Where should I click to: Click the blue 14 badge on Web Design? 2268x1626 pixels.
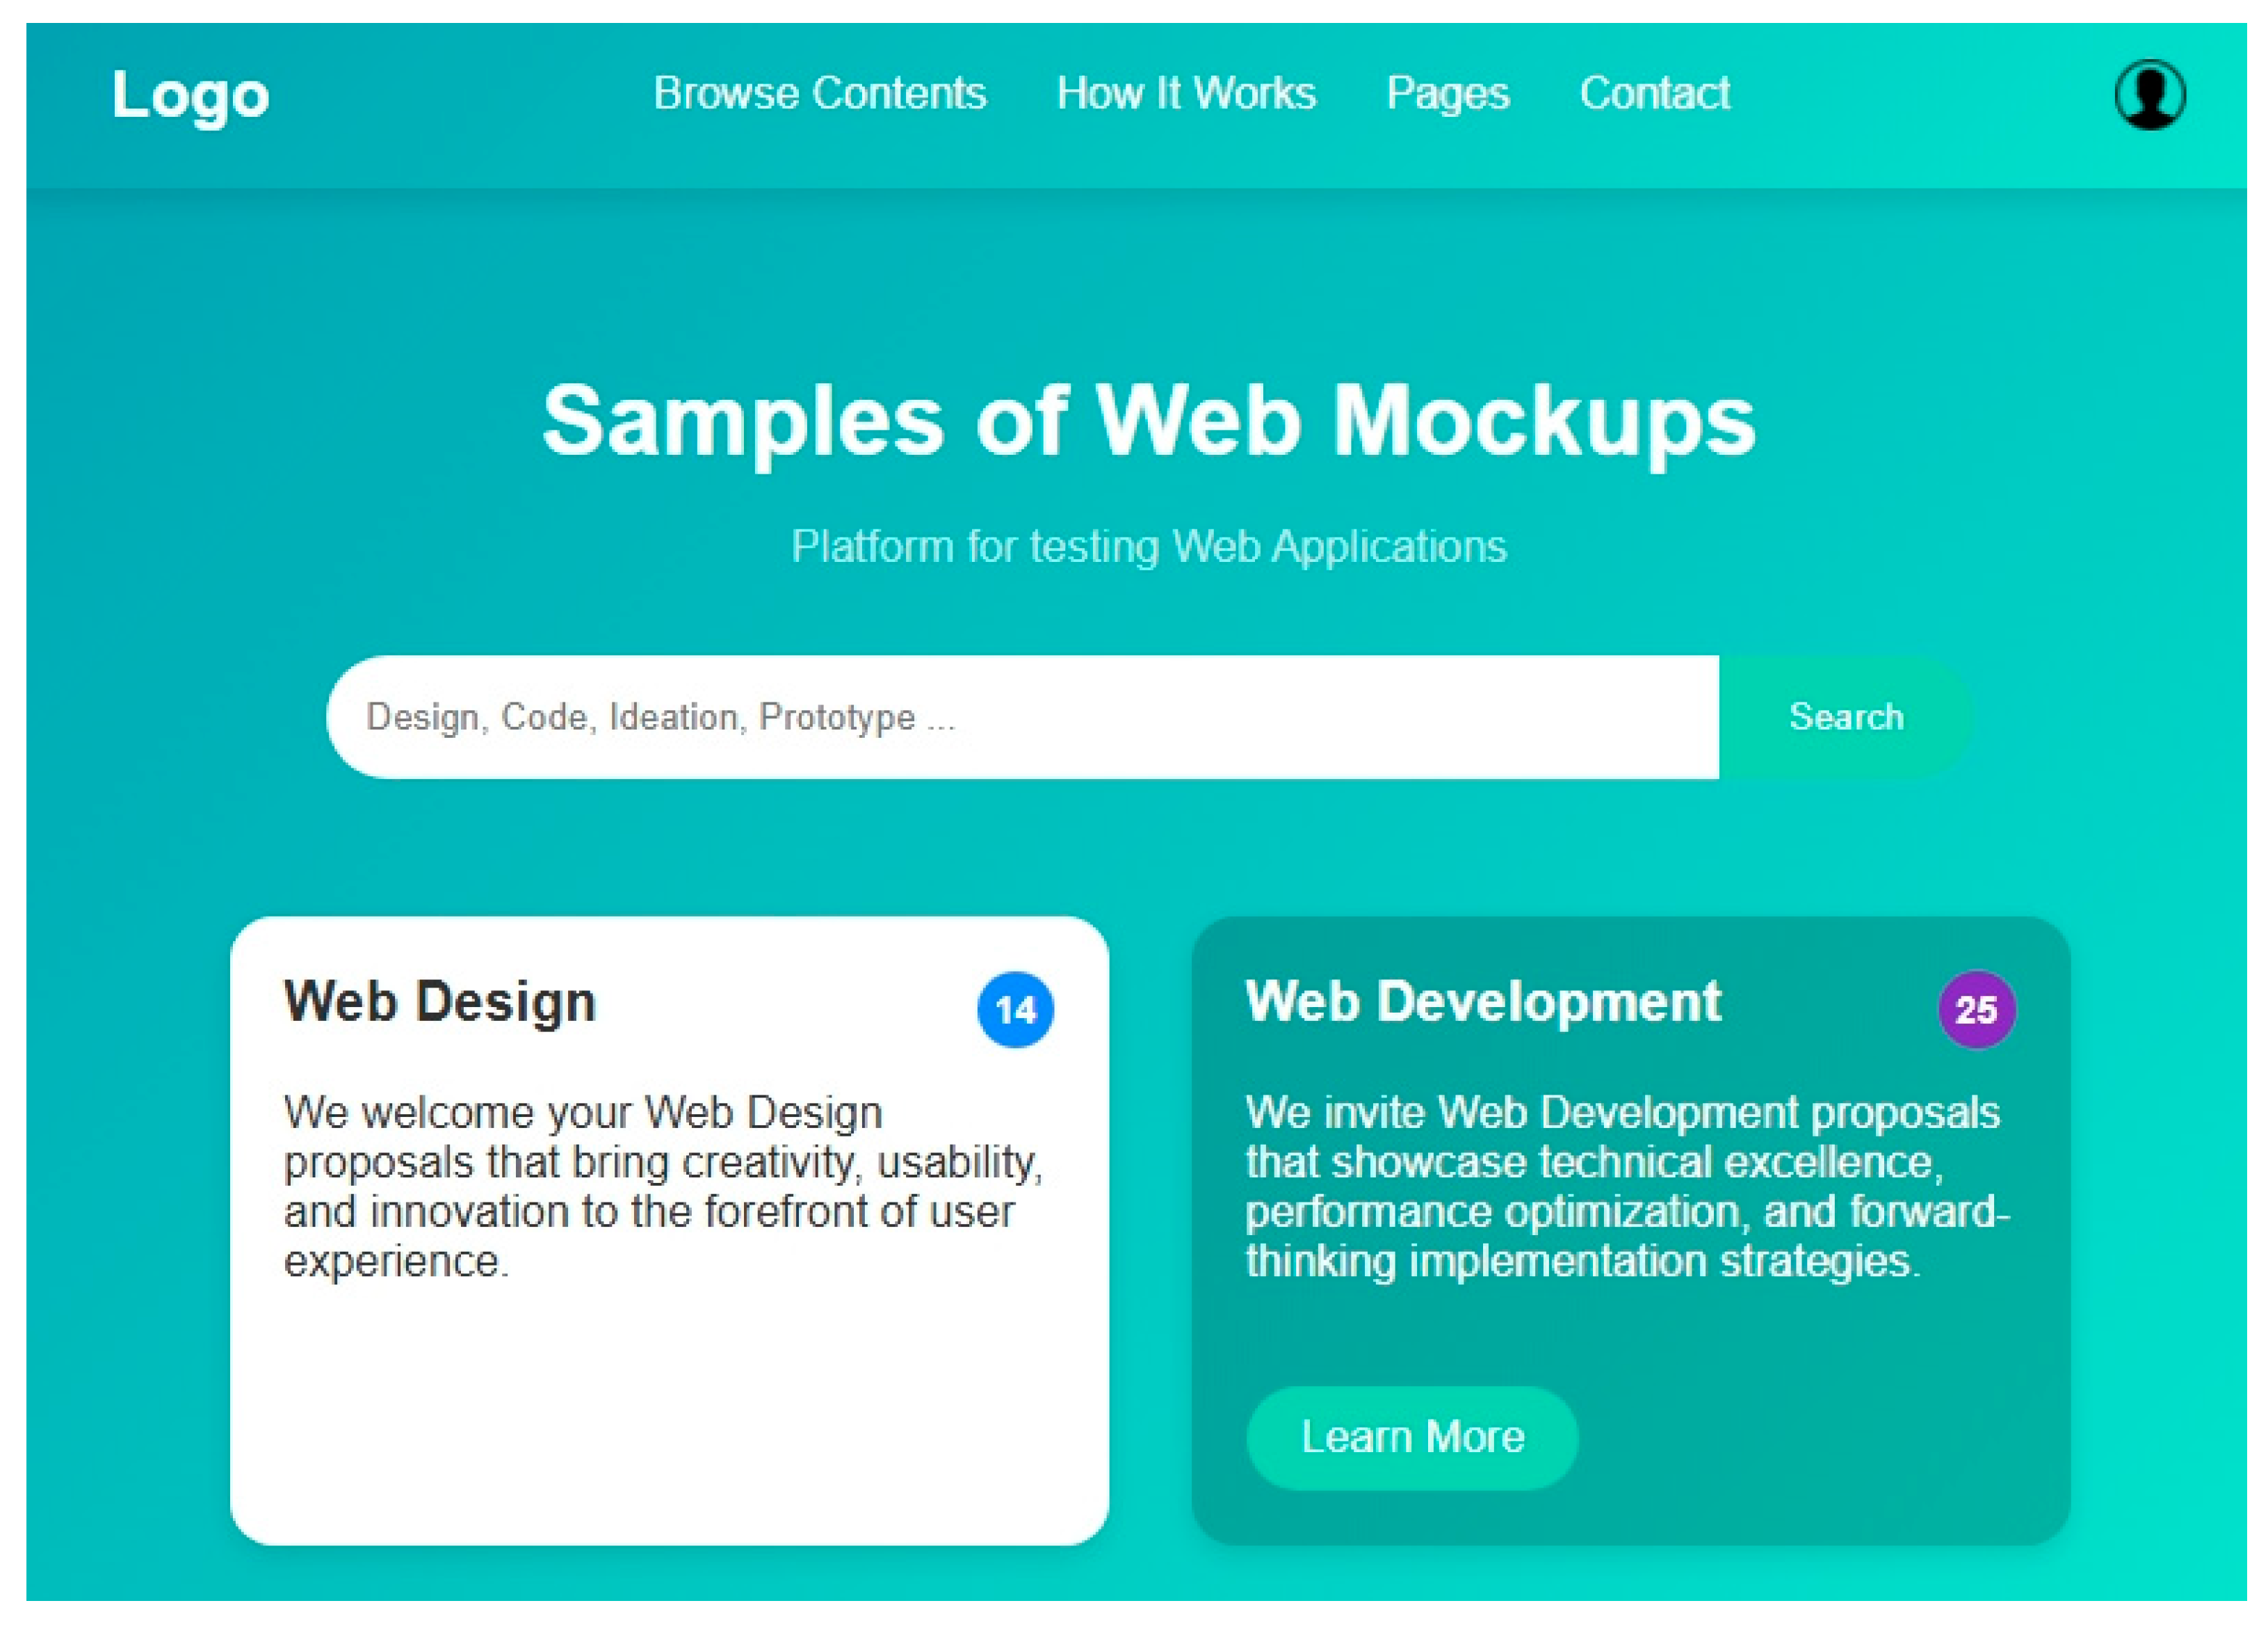[1015, 1010]
